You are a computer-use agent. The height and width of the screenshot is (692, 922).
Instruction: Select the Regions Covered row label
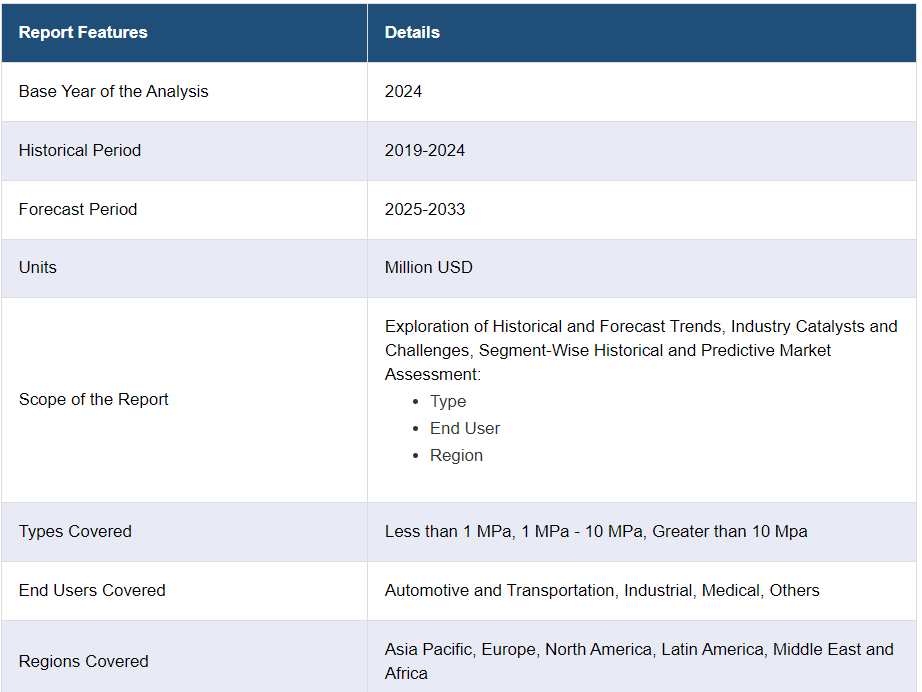point(84,661)
